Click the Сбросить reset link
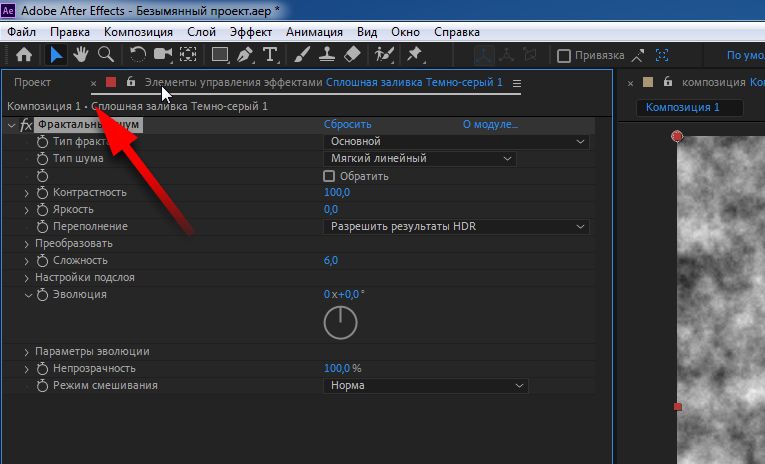 point(347,124)
